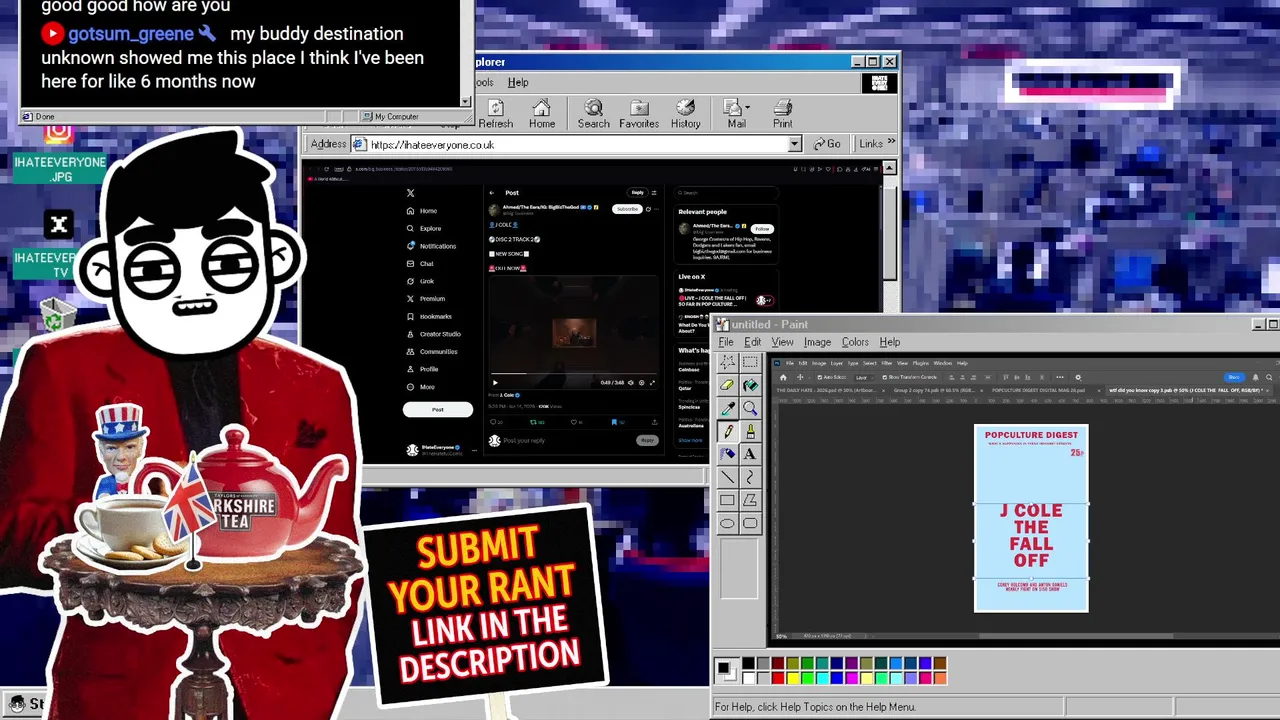This screenshot has width=1280, height=720.
Task: Open the Image menu in Paint
Action: click(x=817, y=342)
